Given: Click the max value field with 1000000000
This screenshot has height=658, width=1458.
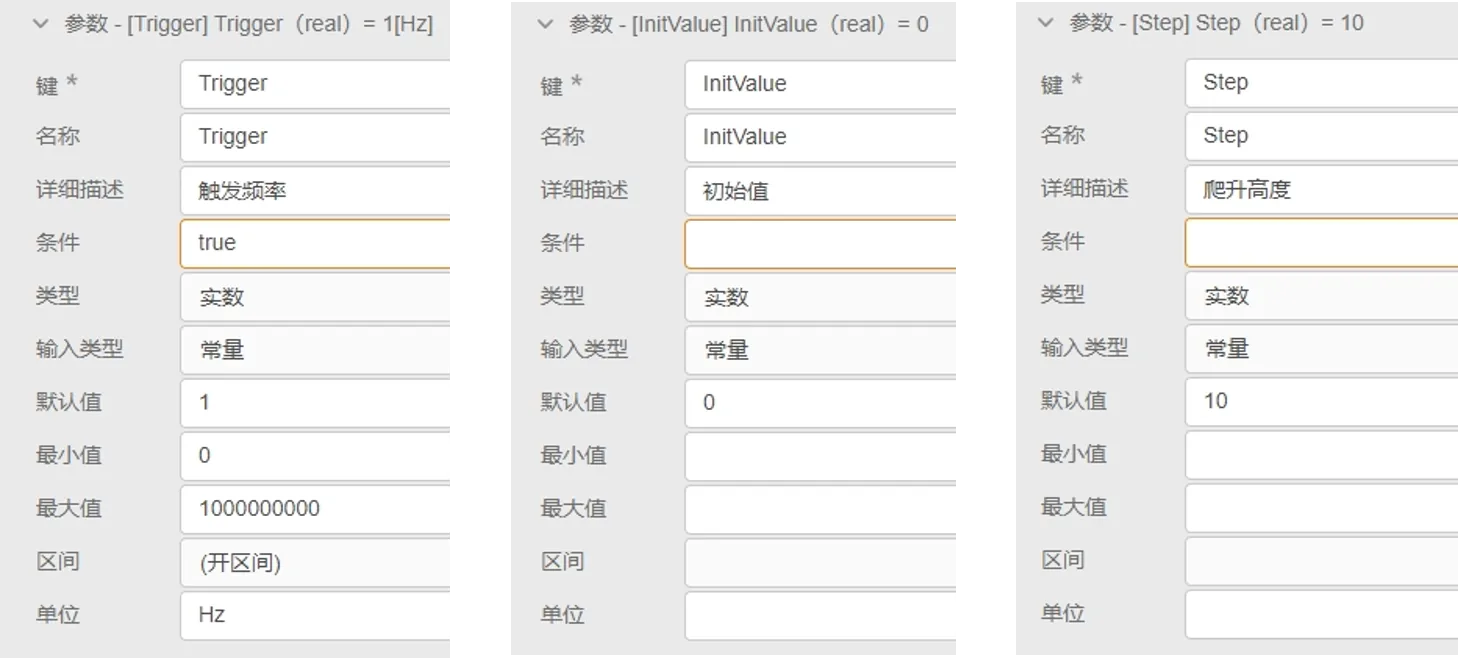Looking at the screenshot, I should [x=317, y=509].
